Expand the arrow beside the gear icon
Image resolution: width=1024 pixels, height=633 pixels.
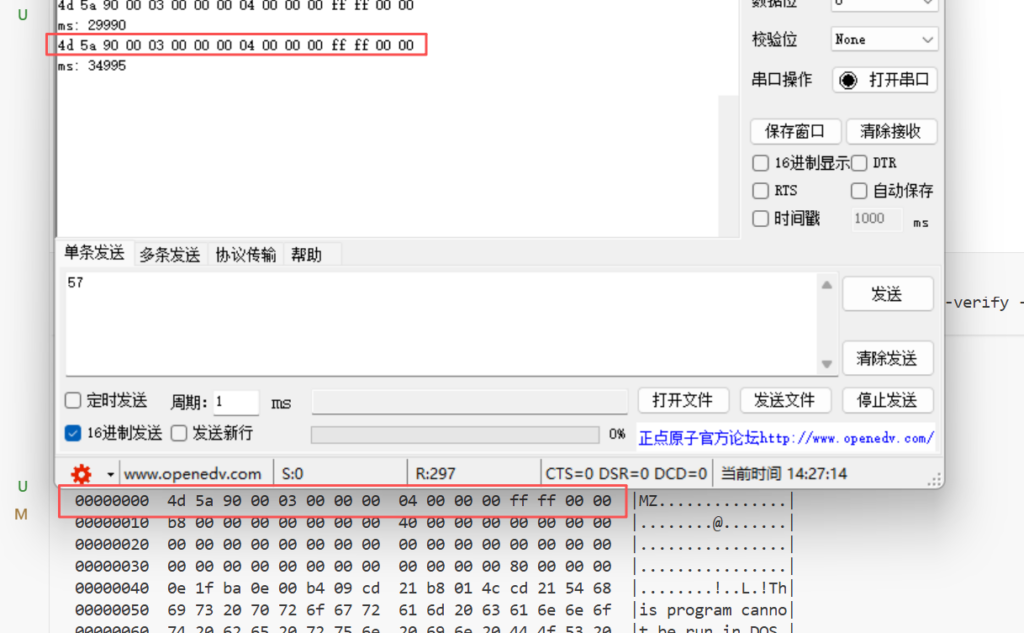click(110, 474)
